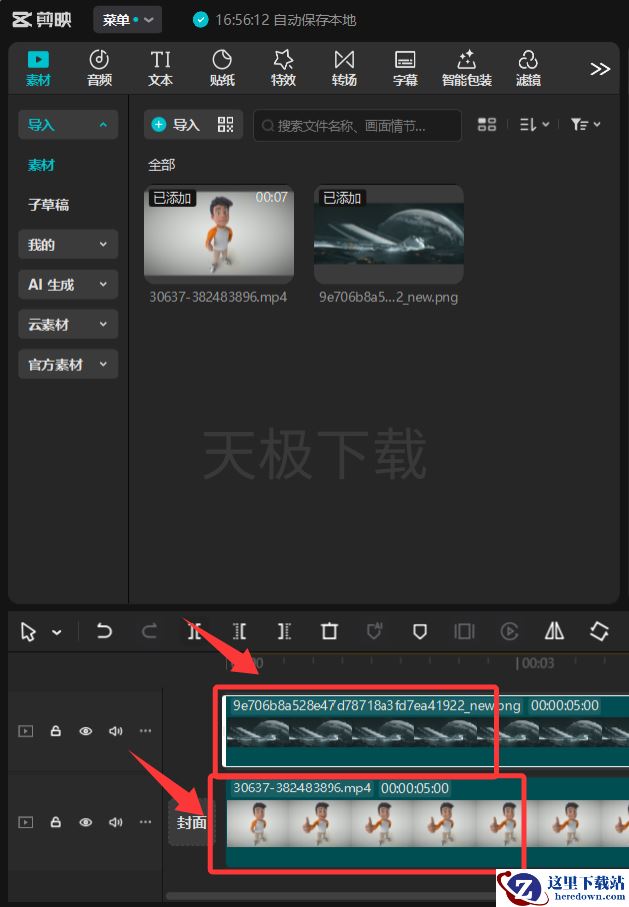Expand the AI 生成 section
Screen dimensions: 629x907
(68, 284)
